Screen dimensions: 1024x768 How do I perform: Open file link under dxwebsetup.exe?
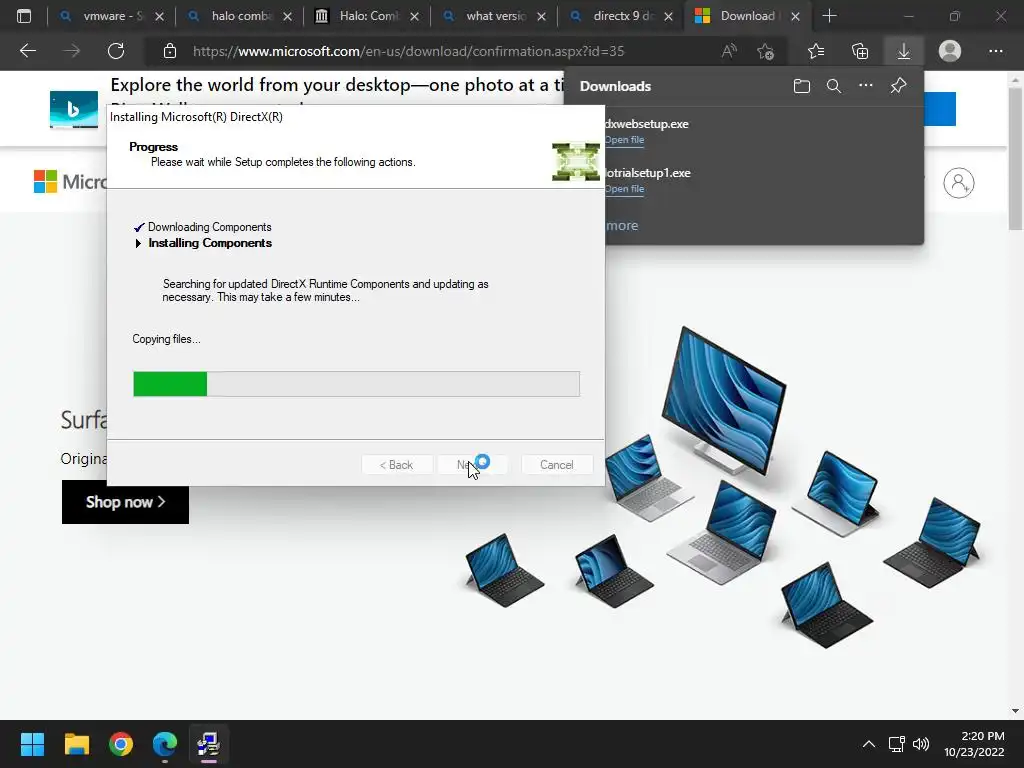pos(624,140)
